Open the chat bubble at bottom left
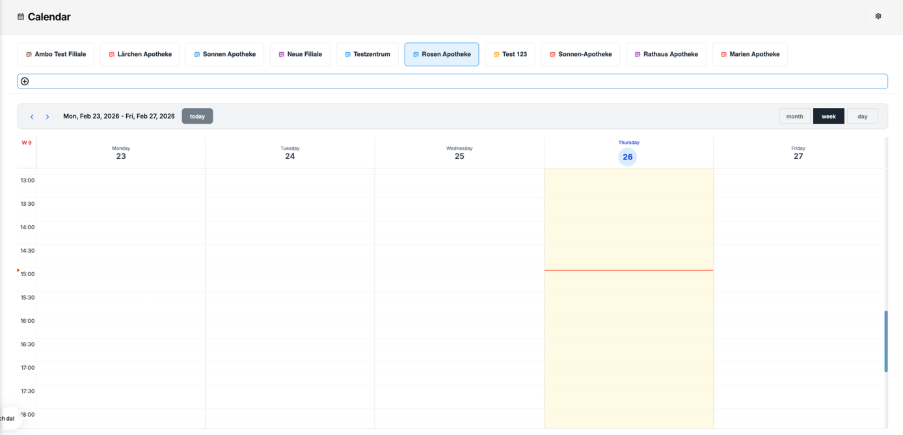Viewport: 903px width, 435px height. (x=9, y=418)
